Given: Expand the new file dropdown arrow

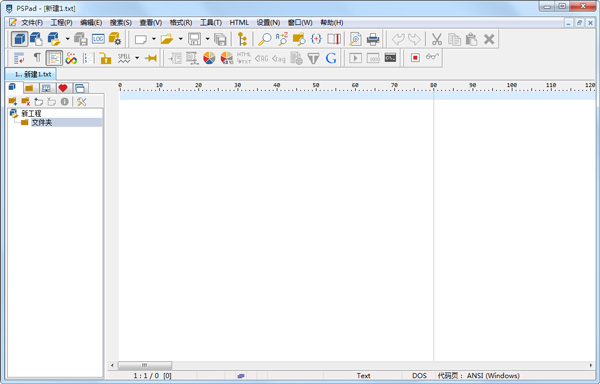Looking at the screenshot, I should [153, 39].
